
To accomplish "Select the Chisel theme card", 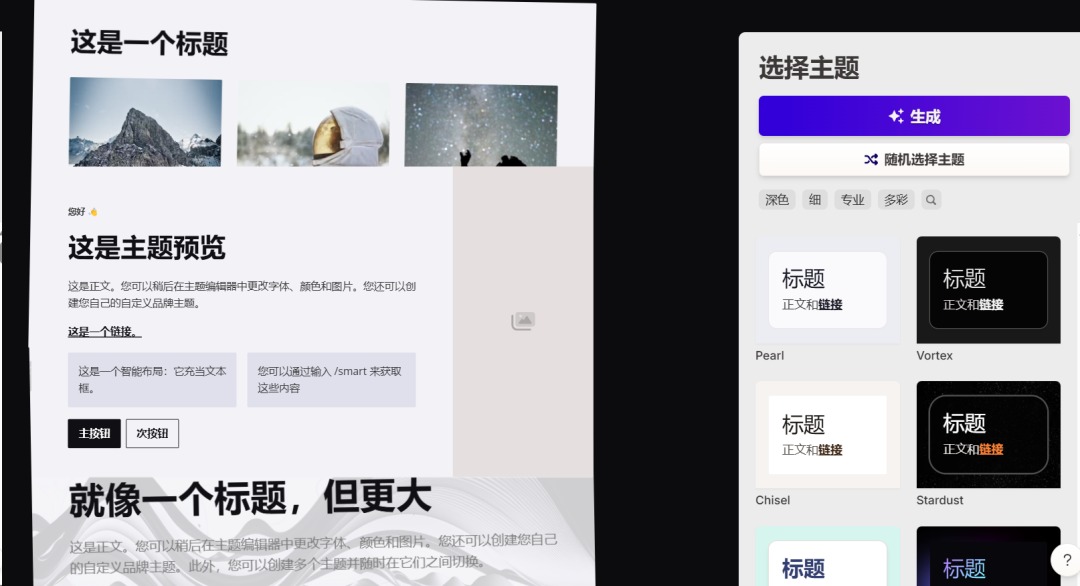I will click(828, 435).
